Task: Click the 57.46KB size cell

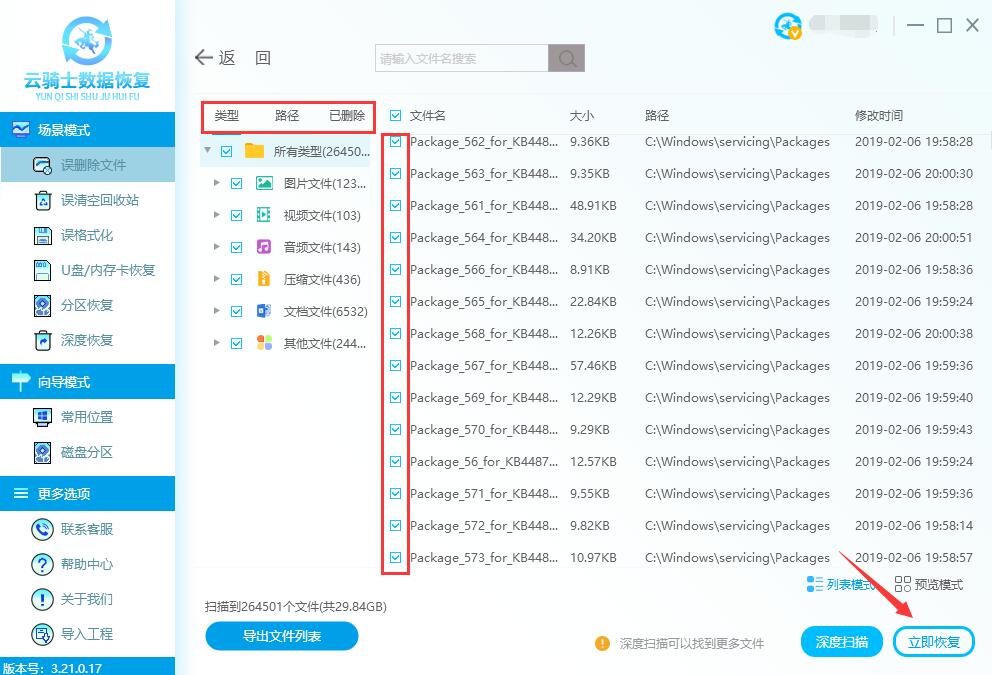Action: point(593,366)
